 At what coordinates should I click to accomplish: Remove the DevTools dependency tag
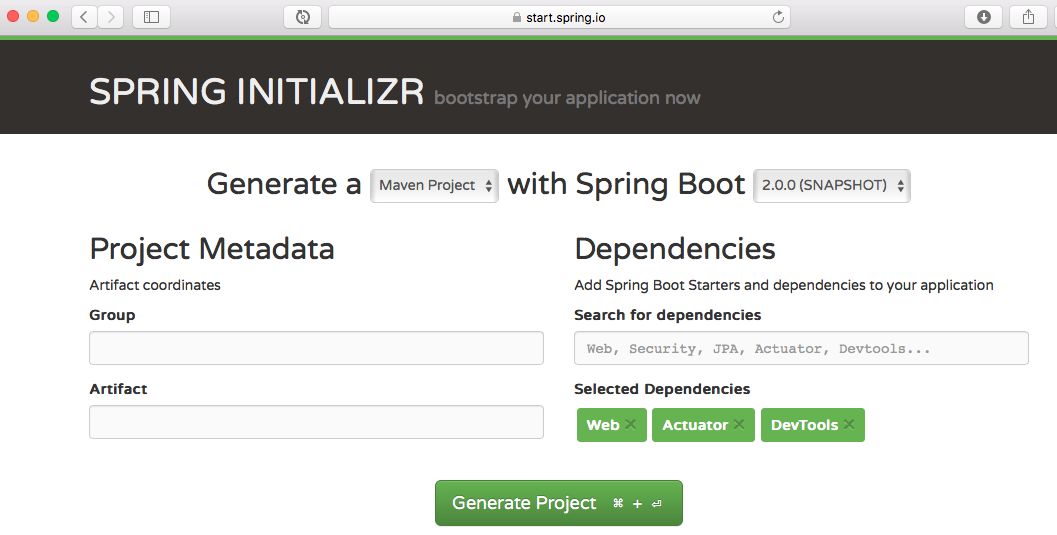pyautogui.click(x=849, y=424)
